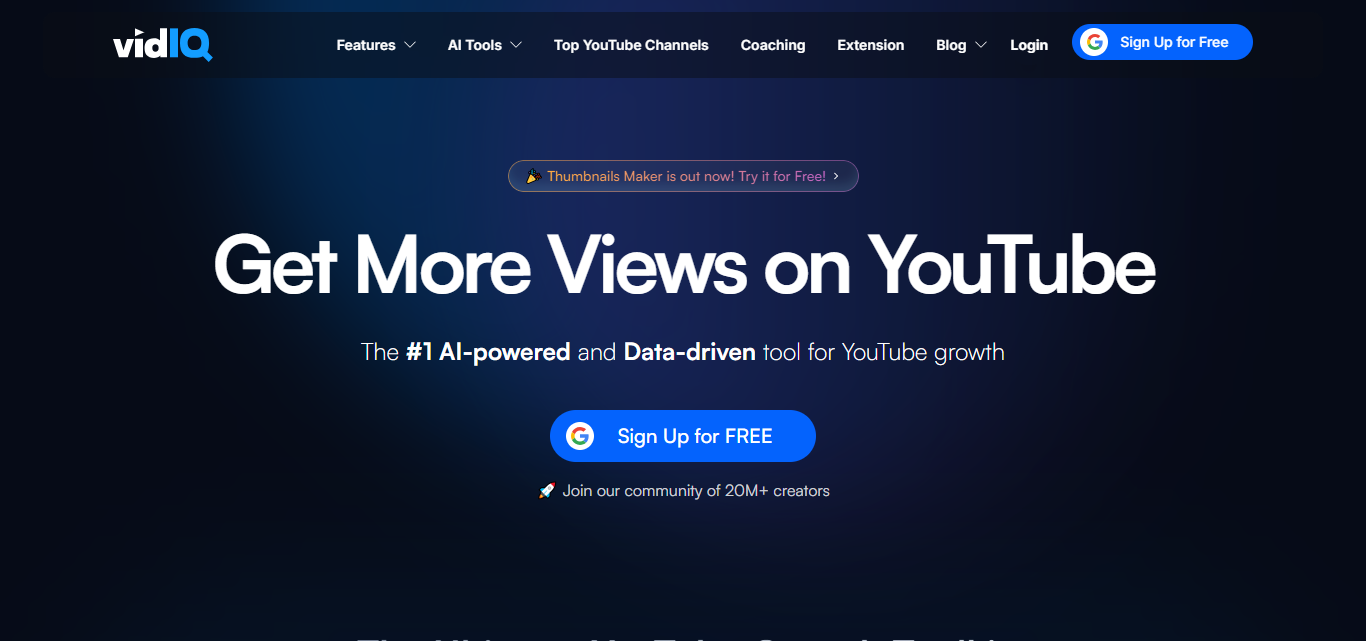Open the Thumbnails Maker announcement banner
Image resolution: width=1366 pixels, height=641 pixels.
tap(683, 176)
